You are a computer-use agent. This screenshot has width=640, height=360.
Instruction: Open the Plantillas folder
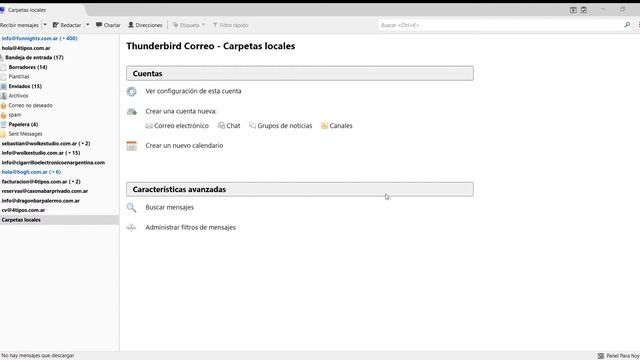[x=19, y=77]
